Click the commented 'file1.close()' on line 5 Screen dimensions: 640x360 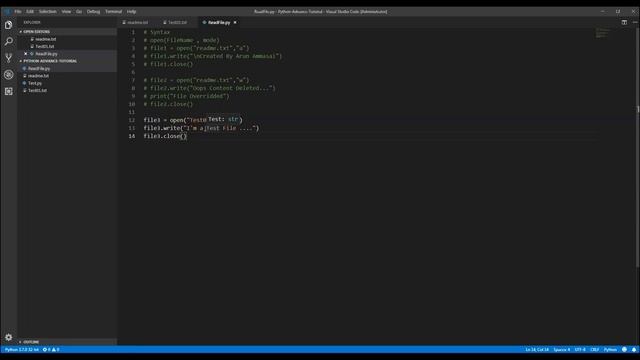point(168,64)
